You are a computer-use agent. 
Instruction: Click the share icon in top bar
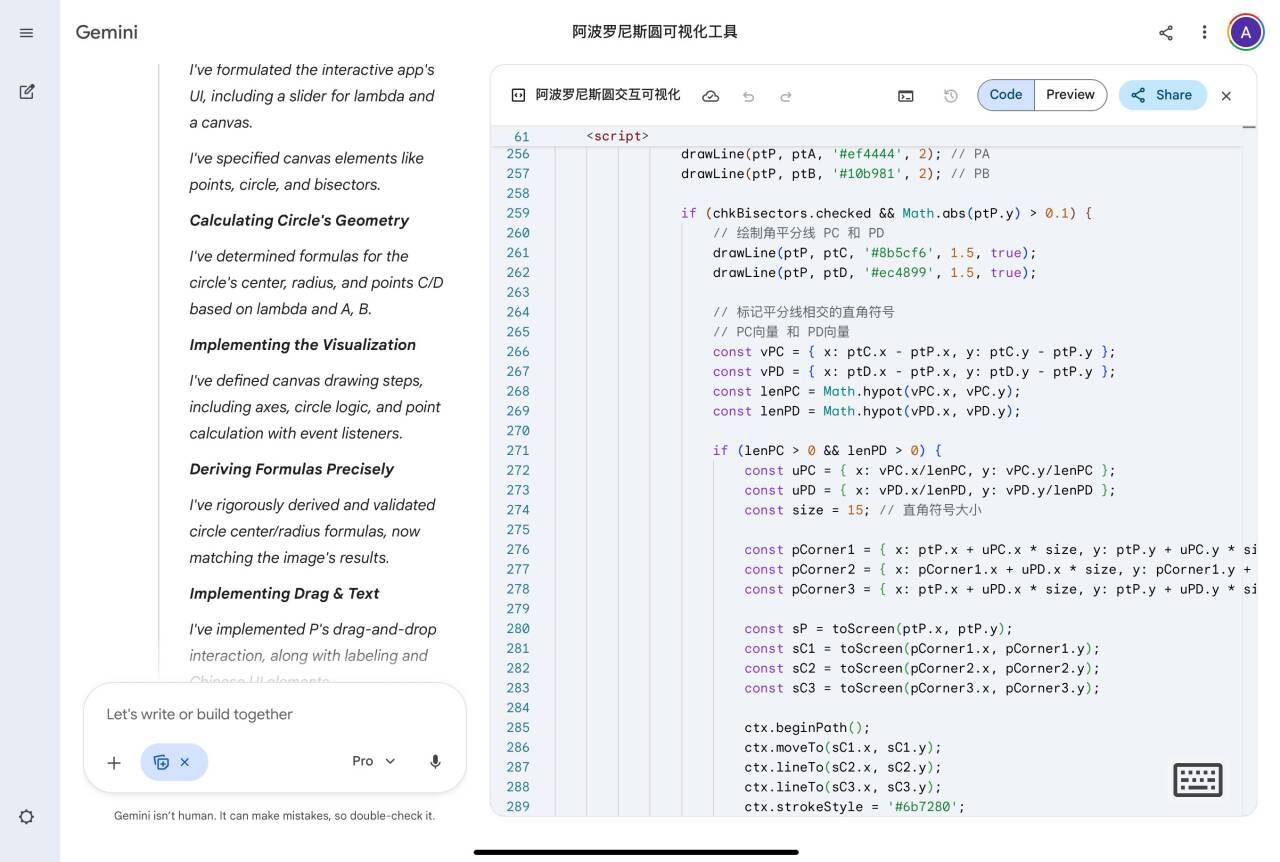click(x=1166, y=33)
